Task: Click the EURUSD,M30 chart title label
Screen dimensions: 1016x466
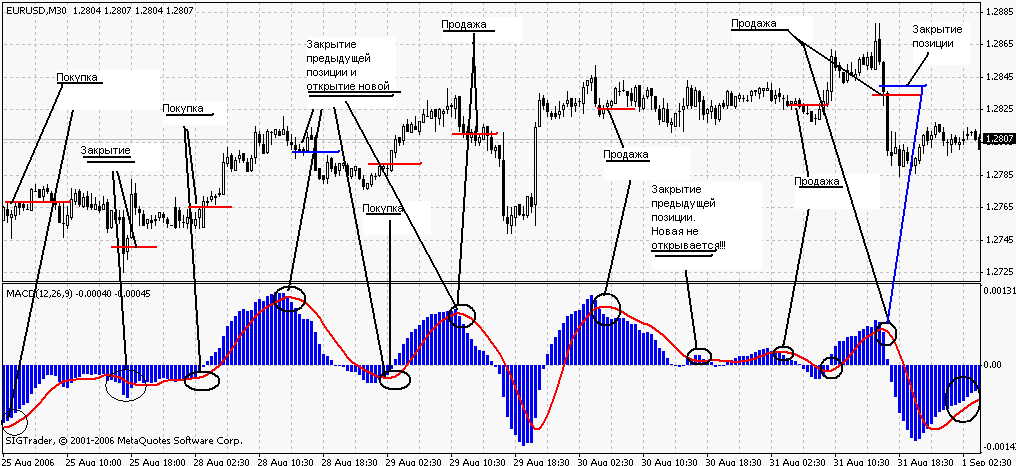Action: coord(37,9)
